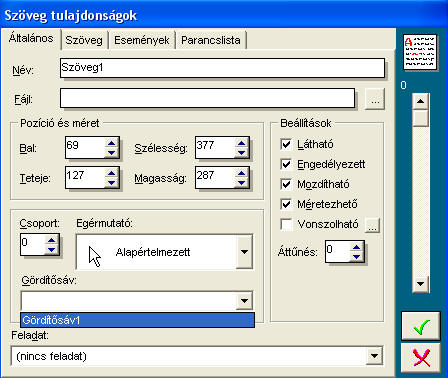Increase the Csoport value
This screenshot has height=378, width=448.
pyautogui.click(x=51, y=240)
